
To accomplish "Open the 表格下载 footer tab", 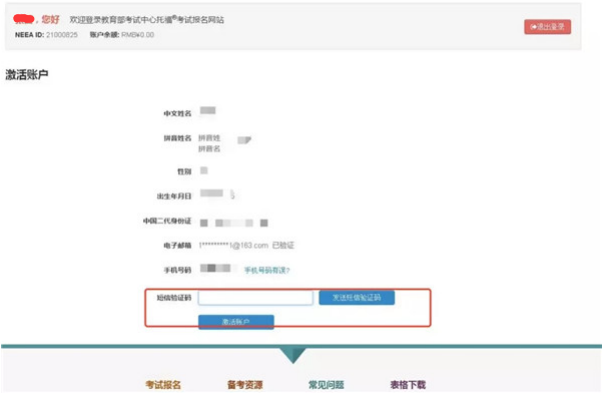I will [x=408, y=385].
